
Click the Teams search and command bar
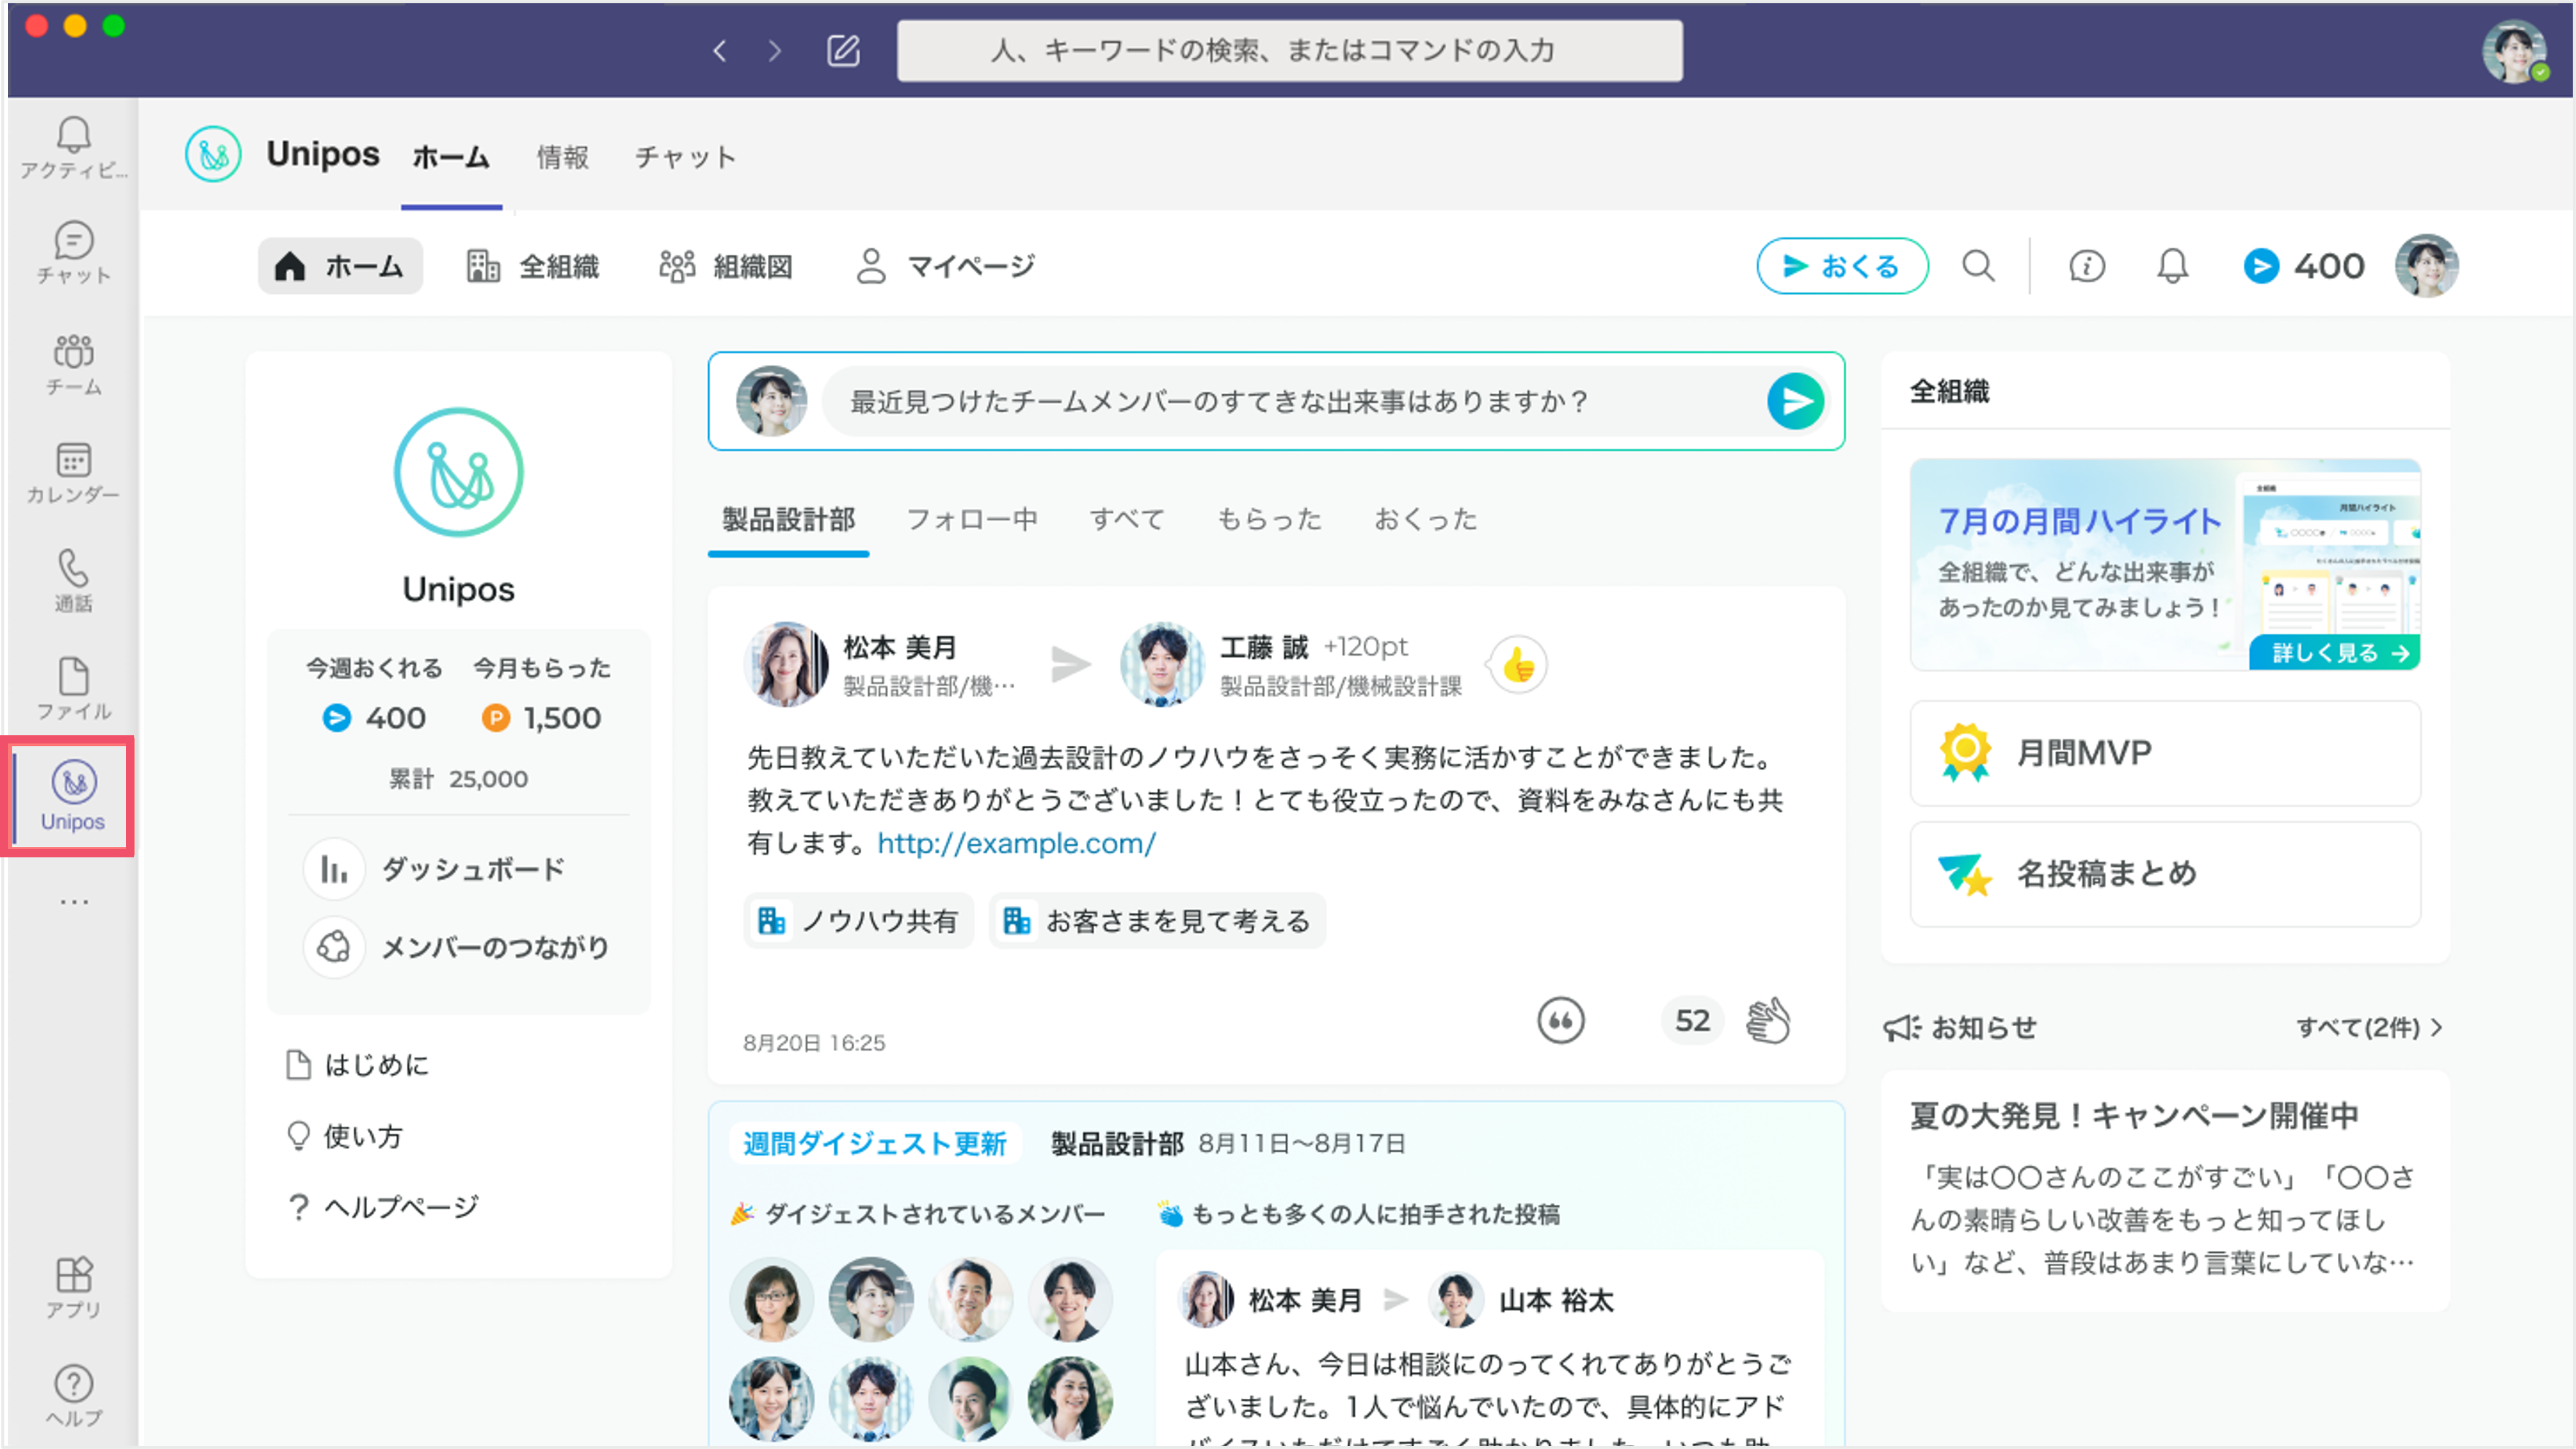tap(1289, 51)
